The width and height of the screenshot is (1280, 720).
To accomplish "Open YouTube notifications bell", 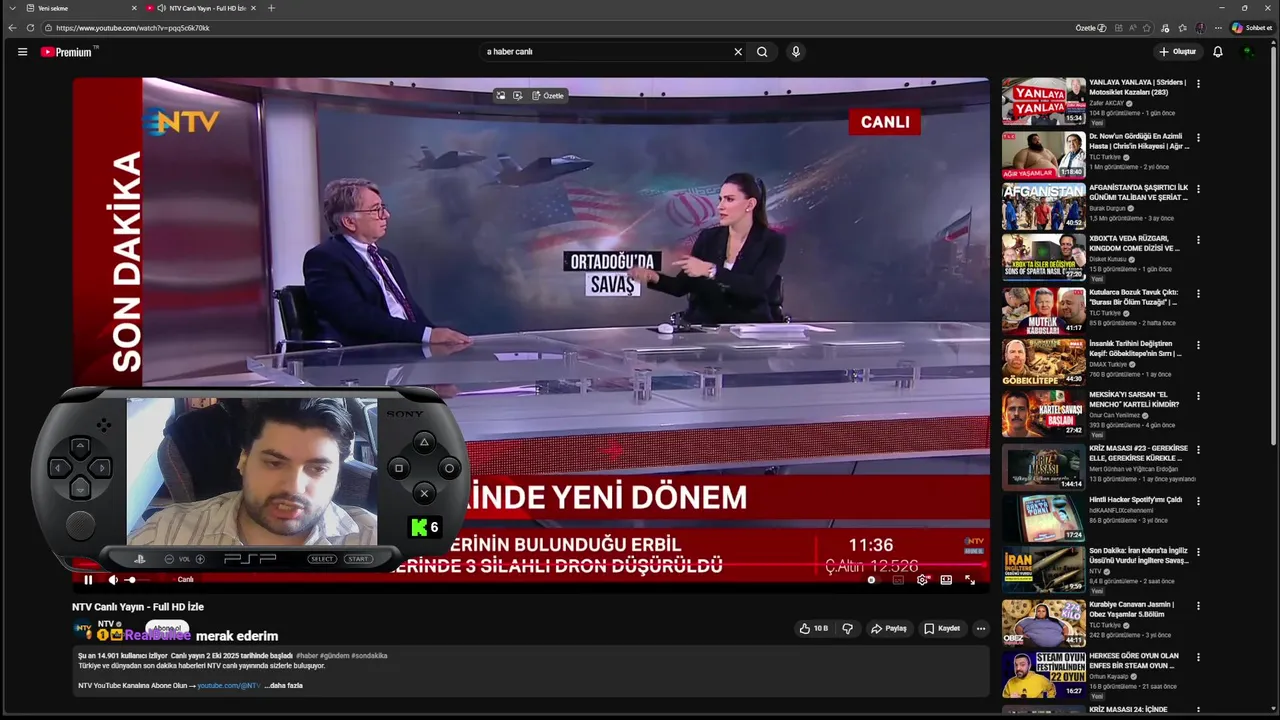I will pos(1218,52).
